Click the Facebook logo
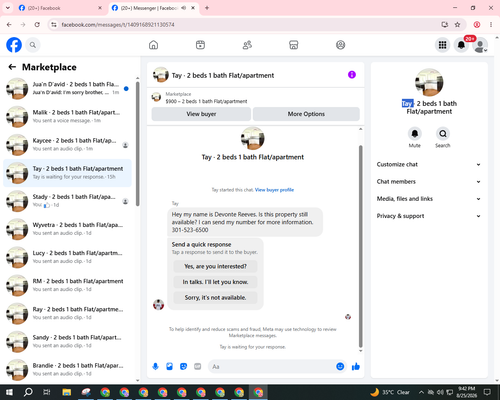Image resolution: width=500 pixels, height=400 pixels. tap(14, 45)
